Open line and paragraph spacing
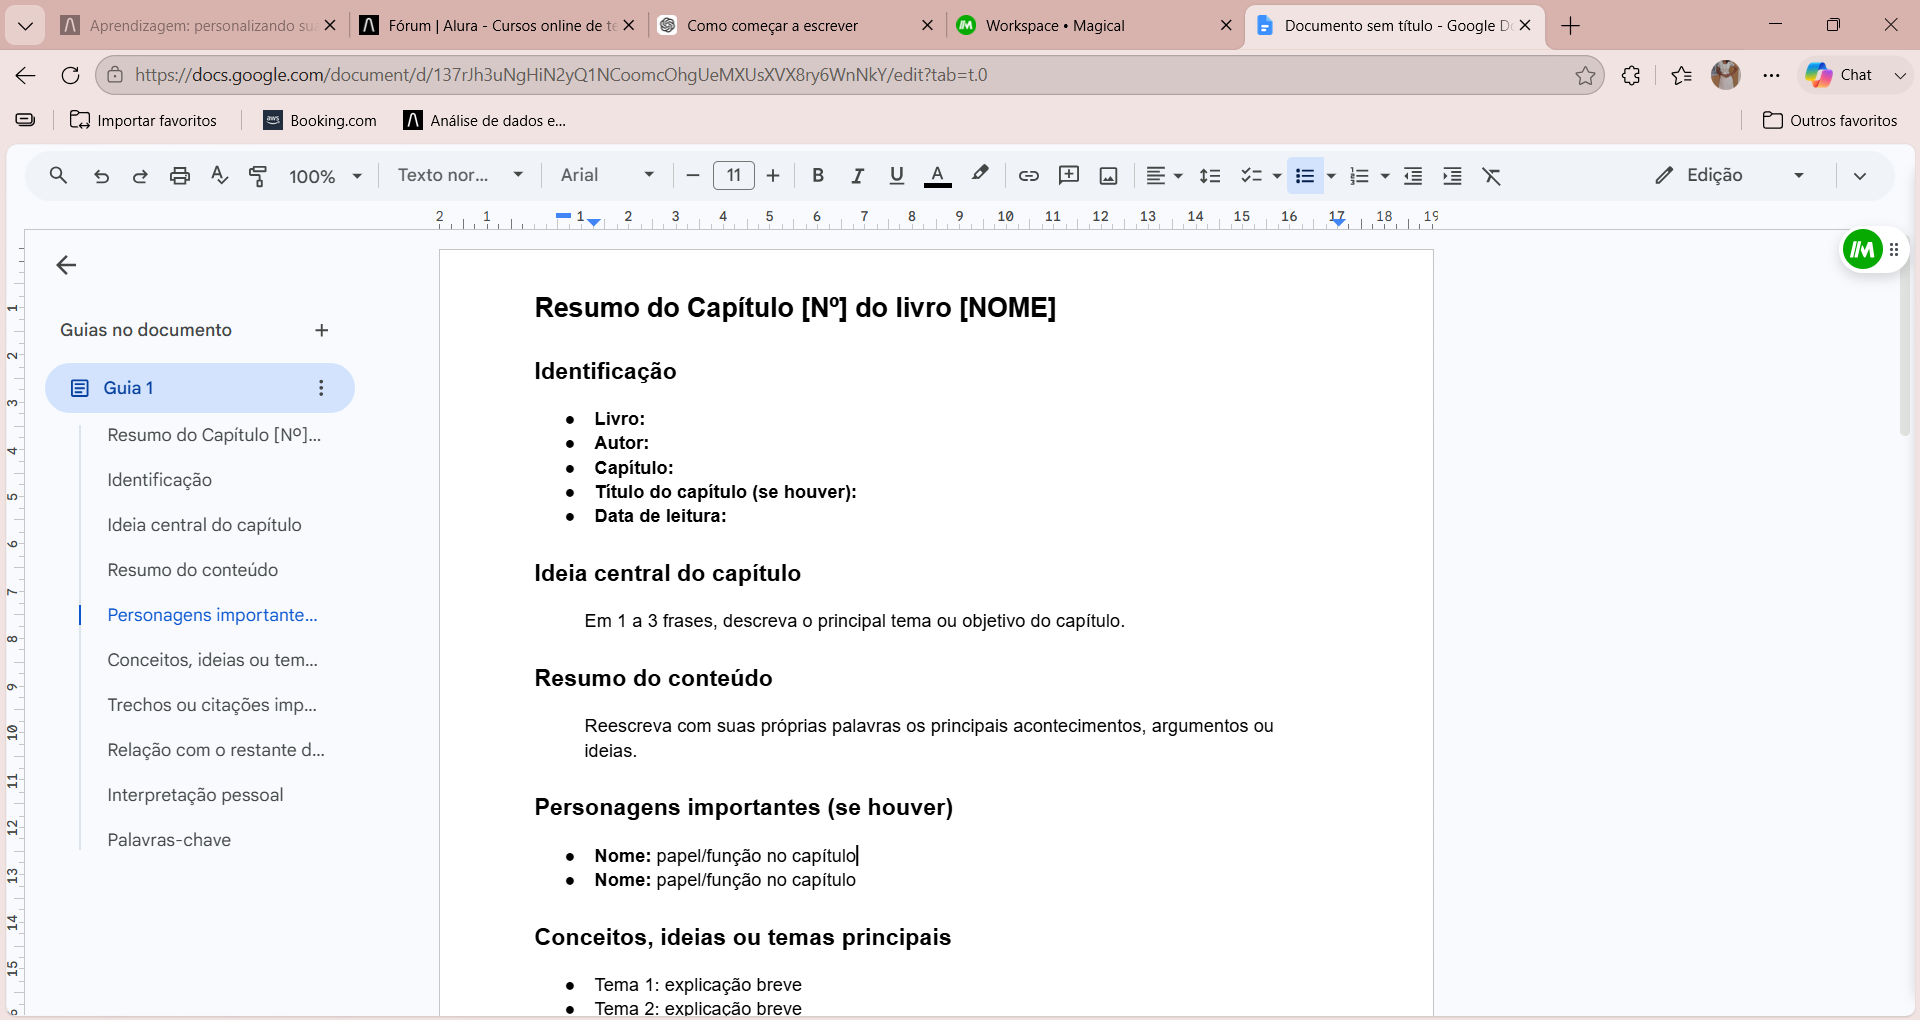Viewport: 1920px width, 1020px height. tap(1210, 176)
